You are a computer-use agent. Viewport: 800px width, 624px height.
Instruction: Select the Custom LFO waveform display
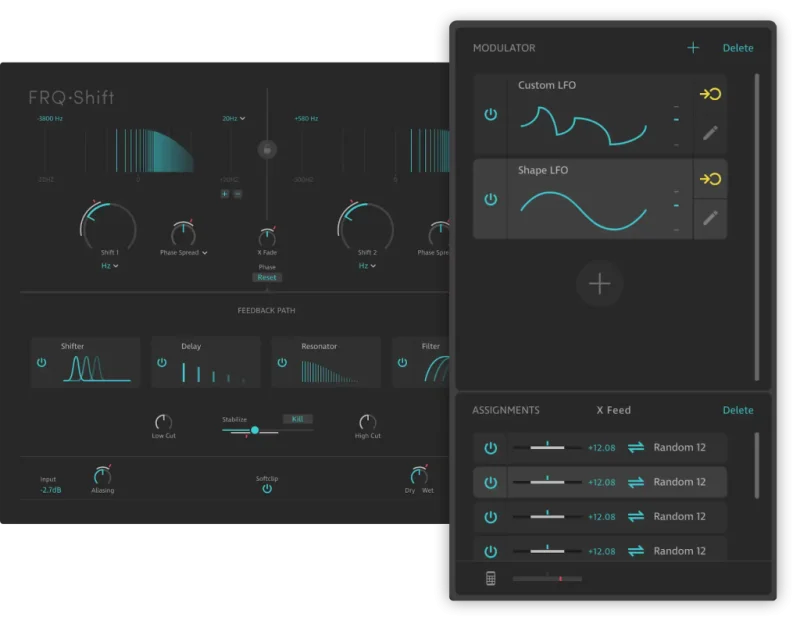583,125
